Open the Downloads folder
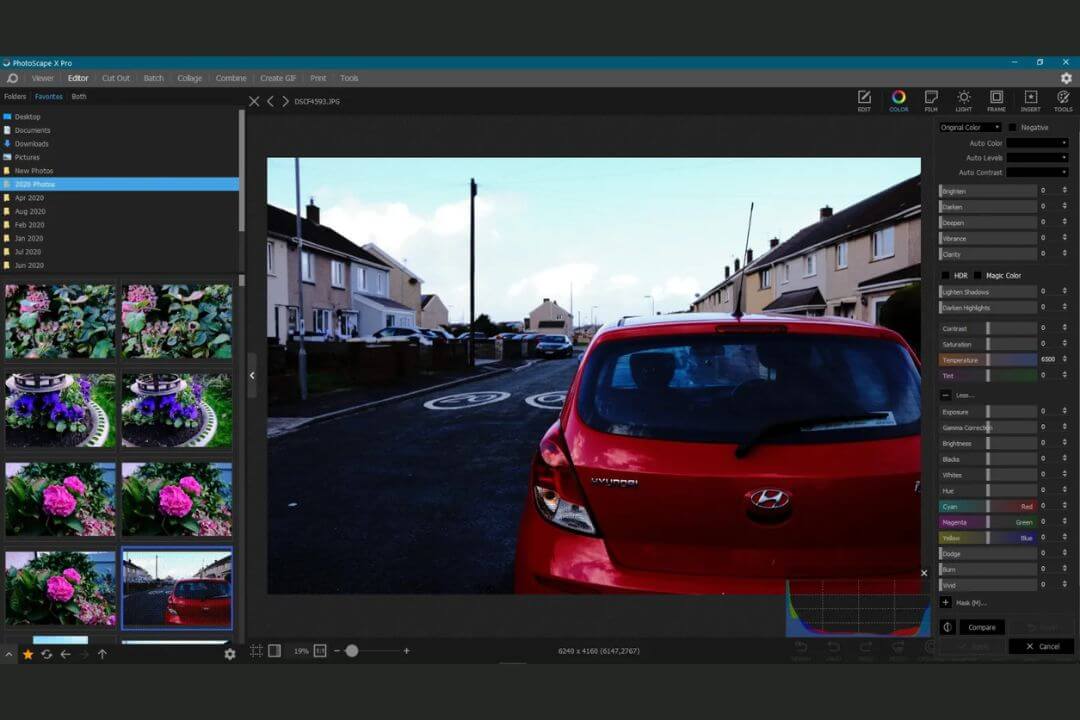The width and height of the screenshot is (1080, 720). point(32,144)
